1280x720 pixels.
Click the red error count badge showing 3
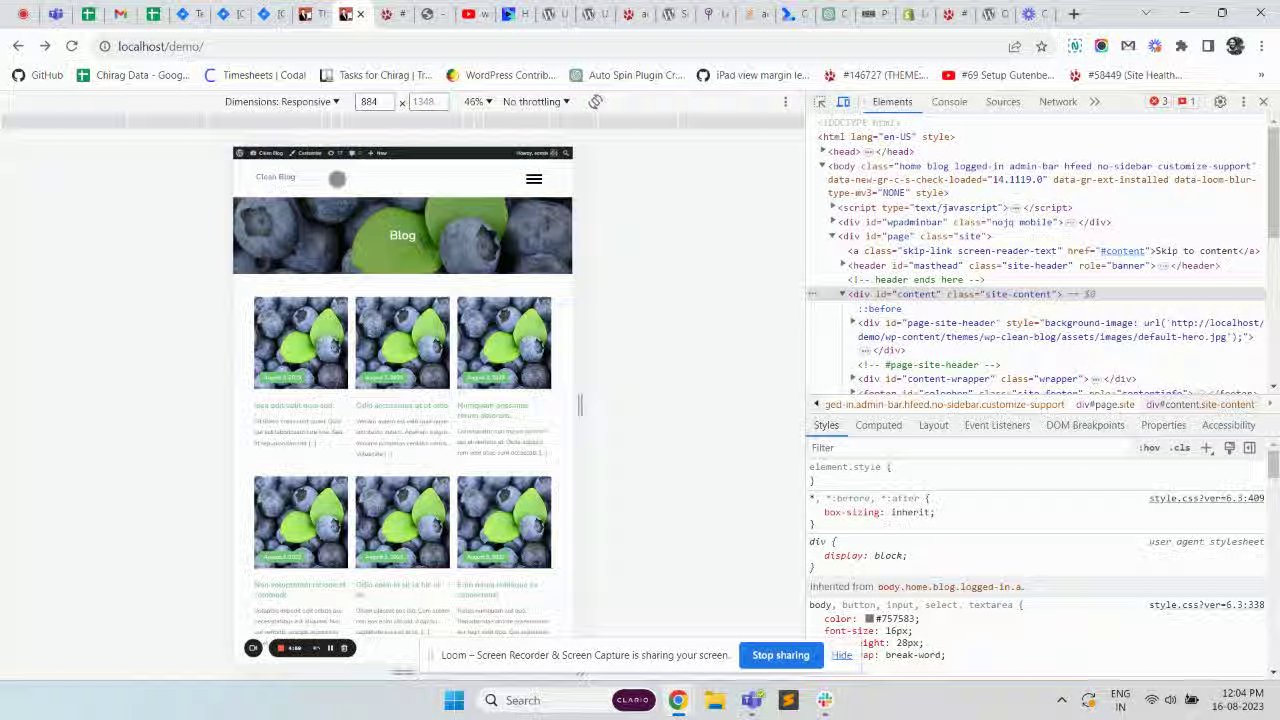pos(1159,102)
